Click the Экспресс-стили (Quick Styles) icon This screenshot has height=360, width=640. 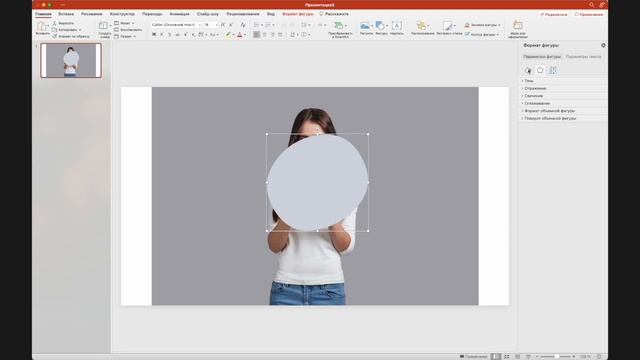point(448,26)
